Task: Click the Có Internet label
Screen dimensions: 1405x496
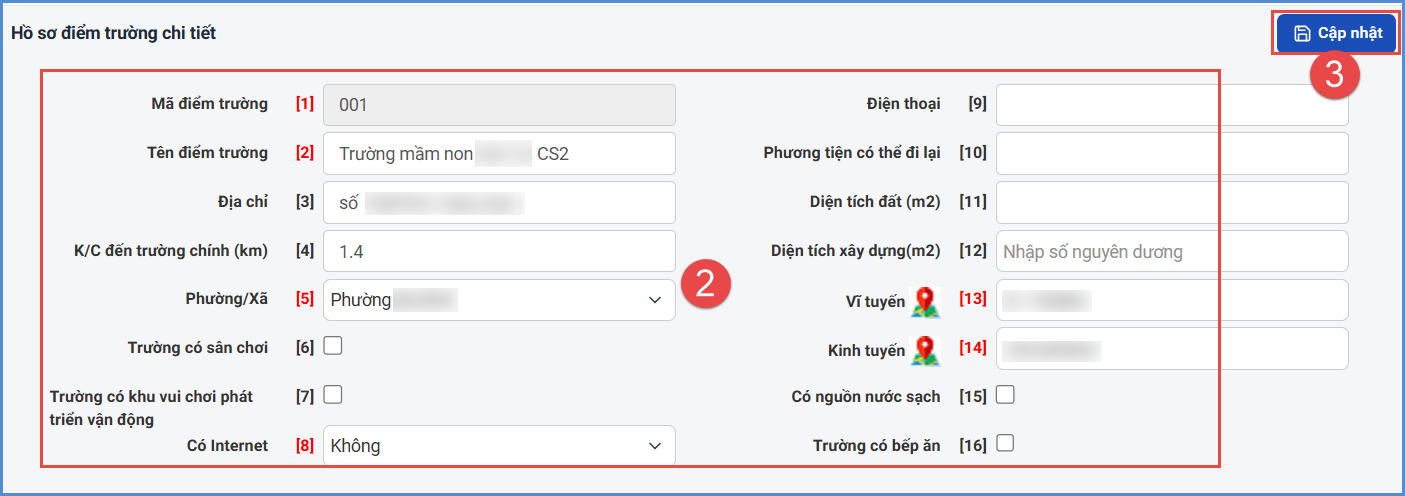Action: tap(228, 446)
